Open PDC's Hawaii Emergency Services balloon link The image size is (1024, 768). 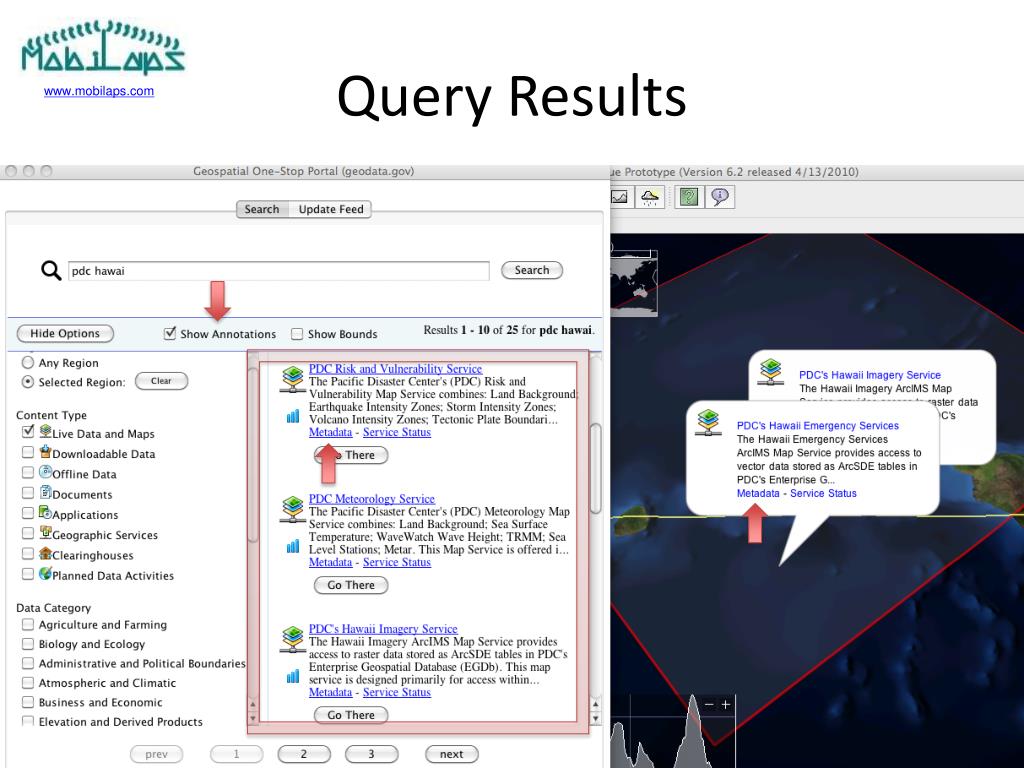[818, 425]
